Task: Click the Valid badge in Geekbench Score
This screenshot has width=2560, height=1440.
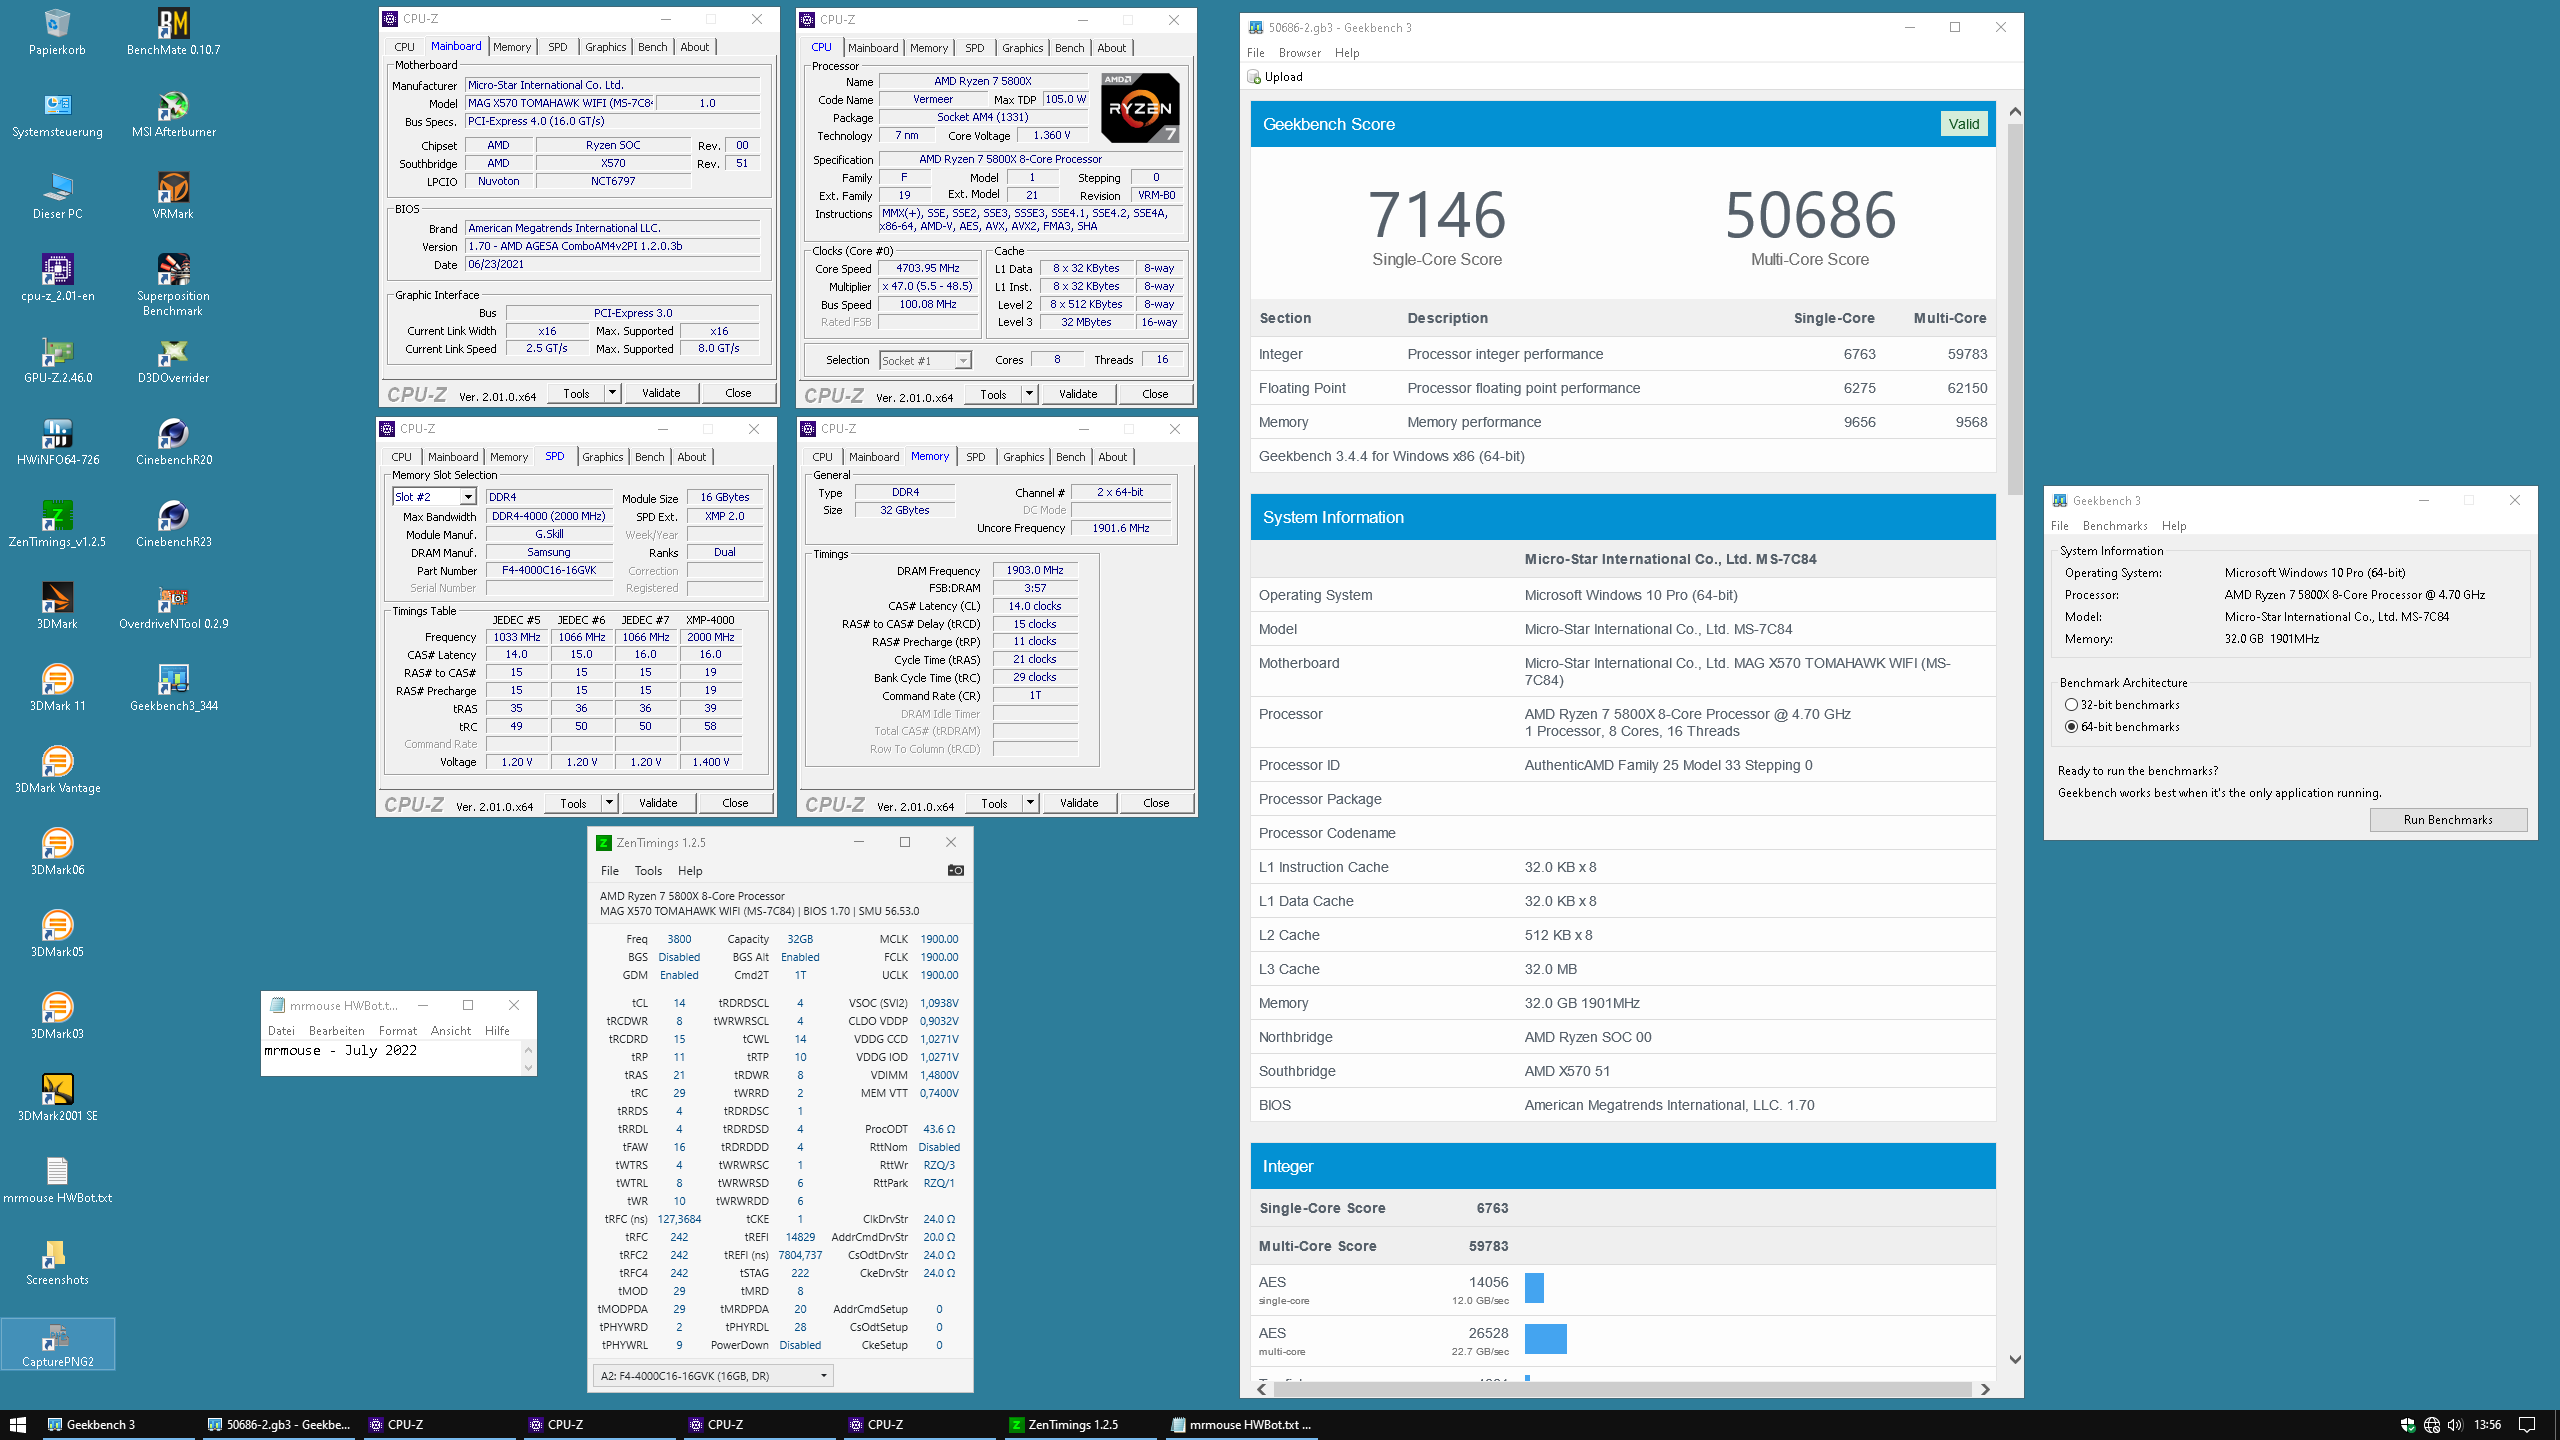Action: pos(1964,124)
